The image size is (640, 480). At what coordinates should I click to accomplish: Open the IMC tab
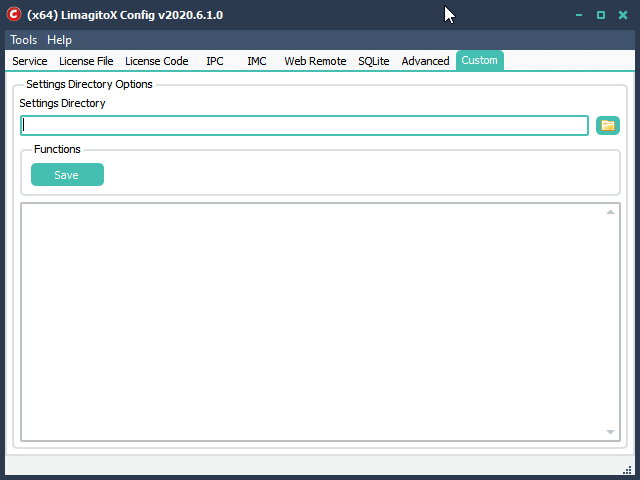click(257, 61)
